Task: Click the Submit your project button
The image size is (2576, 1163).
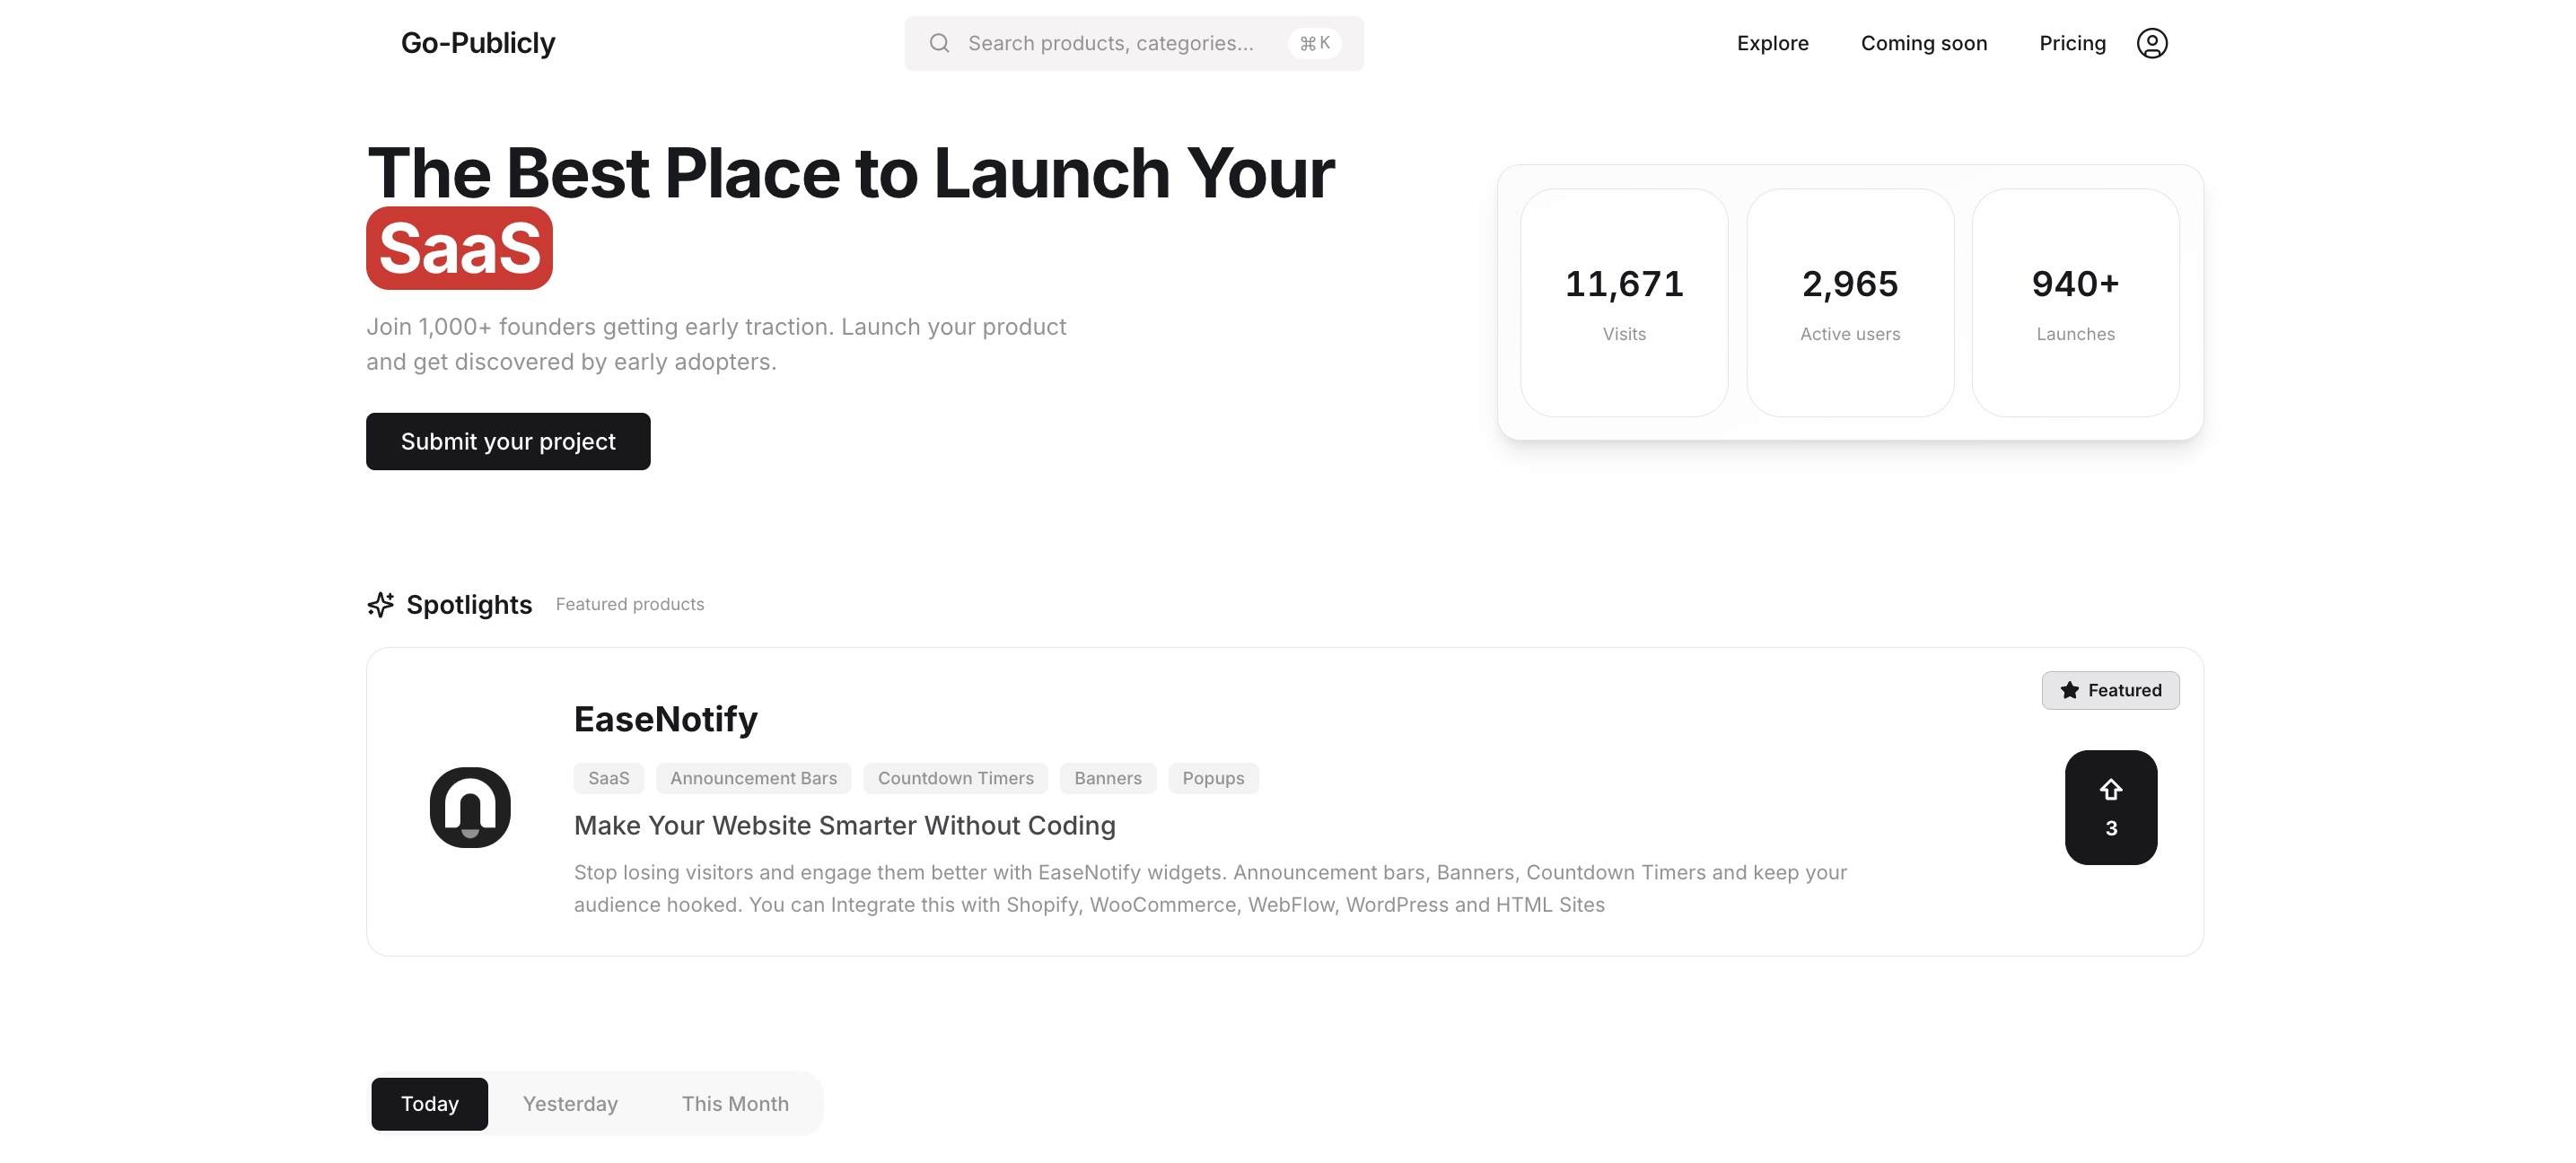Action: [x=508, y=441]
